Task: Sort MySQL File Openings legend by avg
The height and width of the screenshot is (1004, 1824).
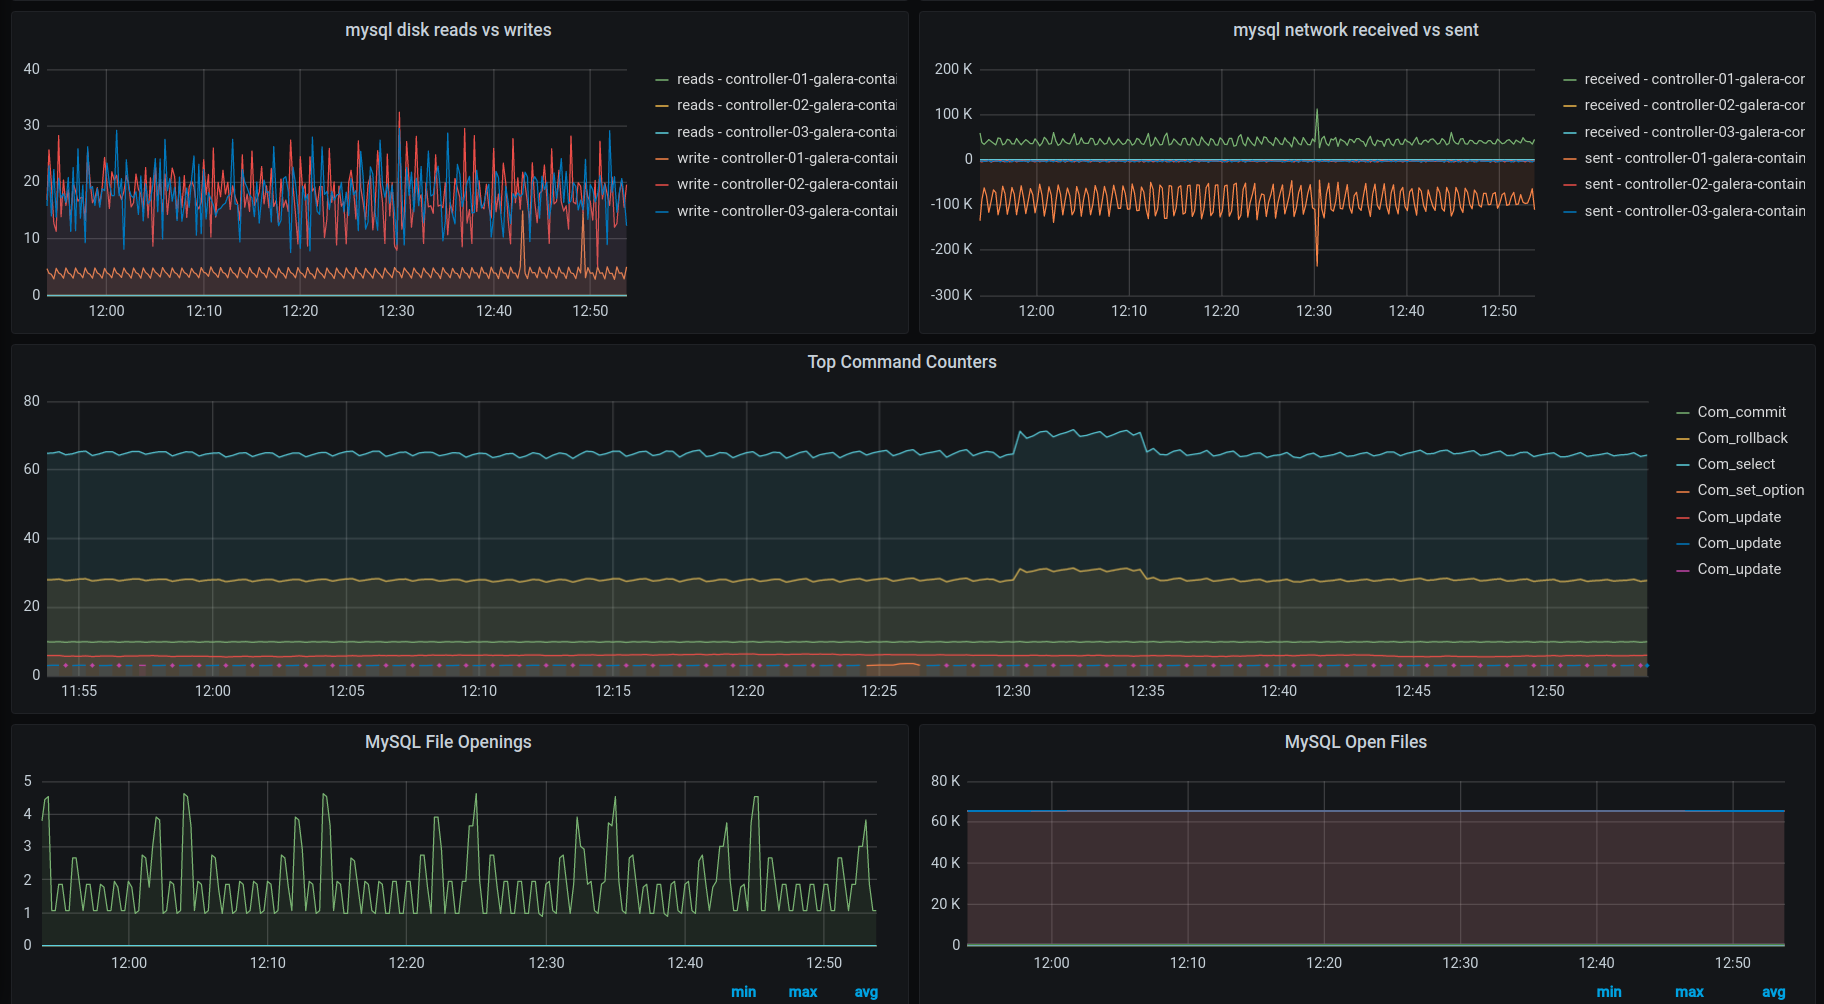Action: pyautogui.click(x=866, y=992)
